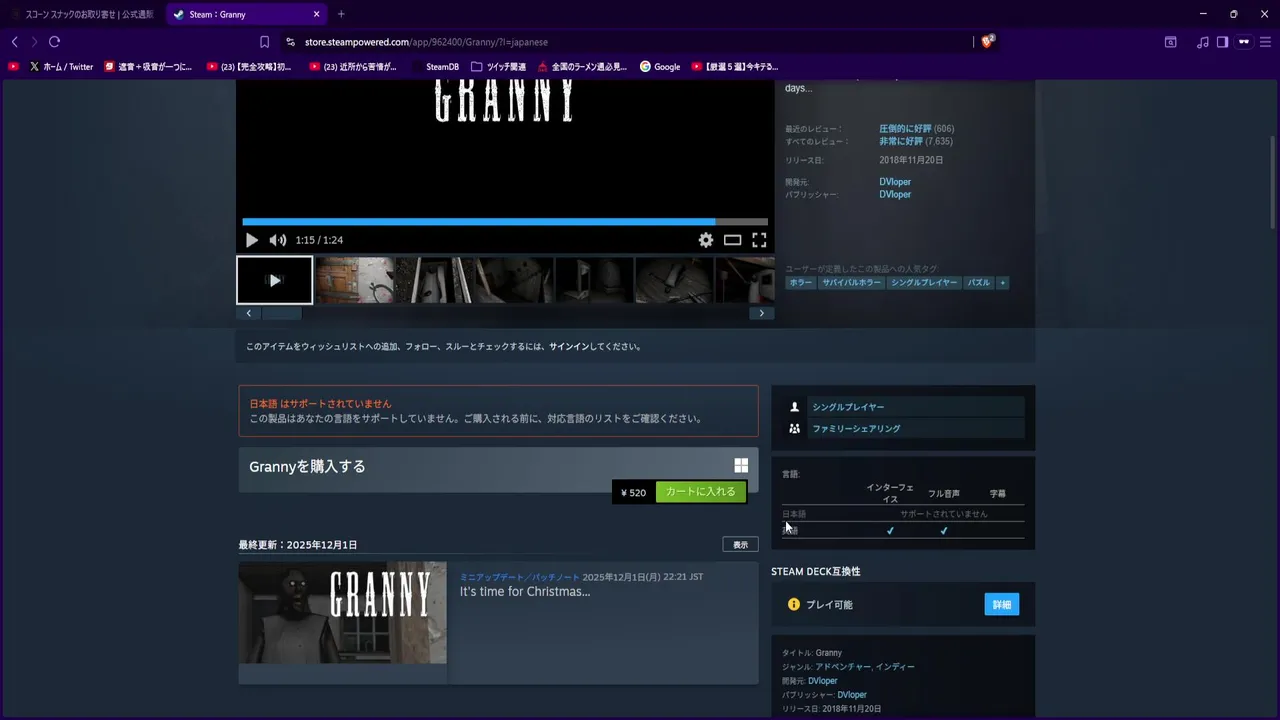Click the interface checkmark in language table

tap(890, 531)
